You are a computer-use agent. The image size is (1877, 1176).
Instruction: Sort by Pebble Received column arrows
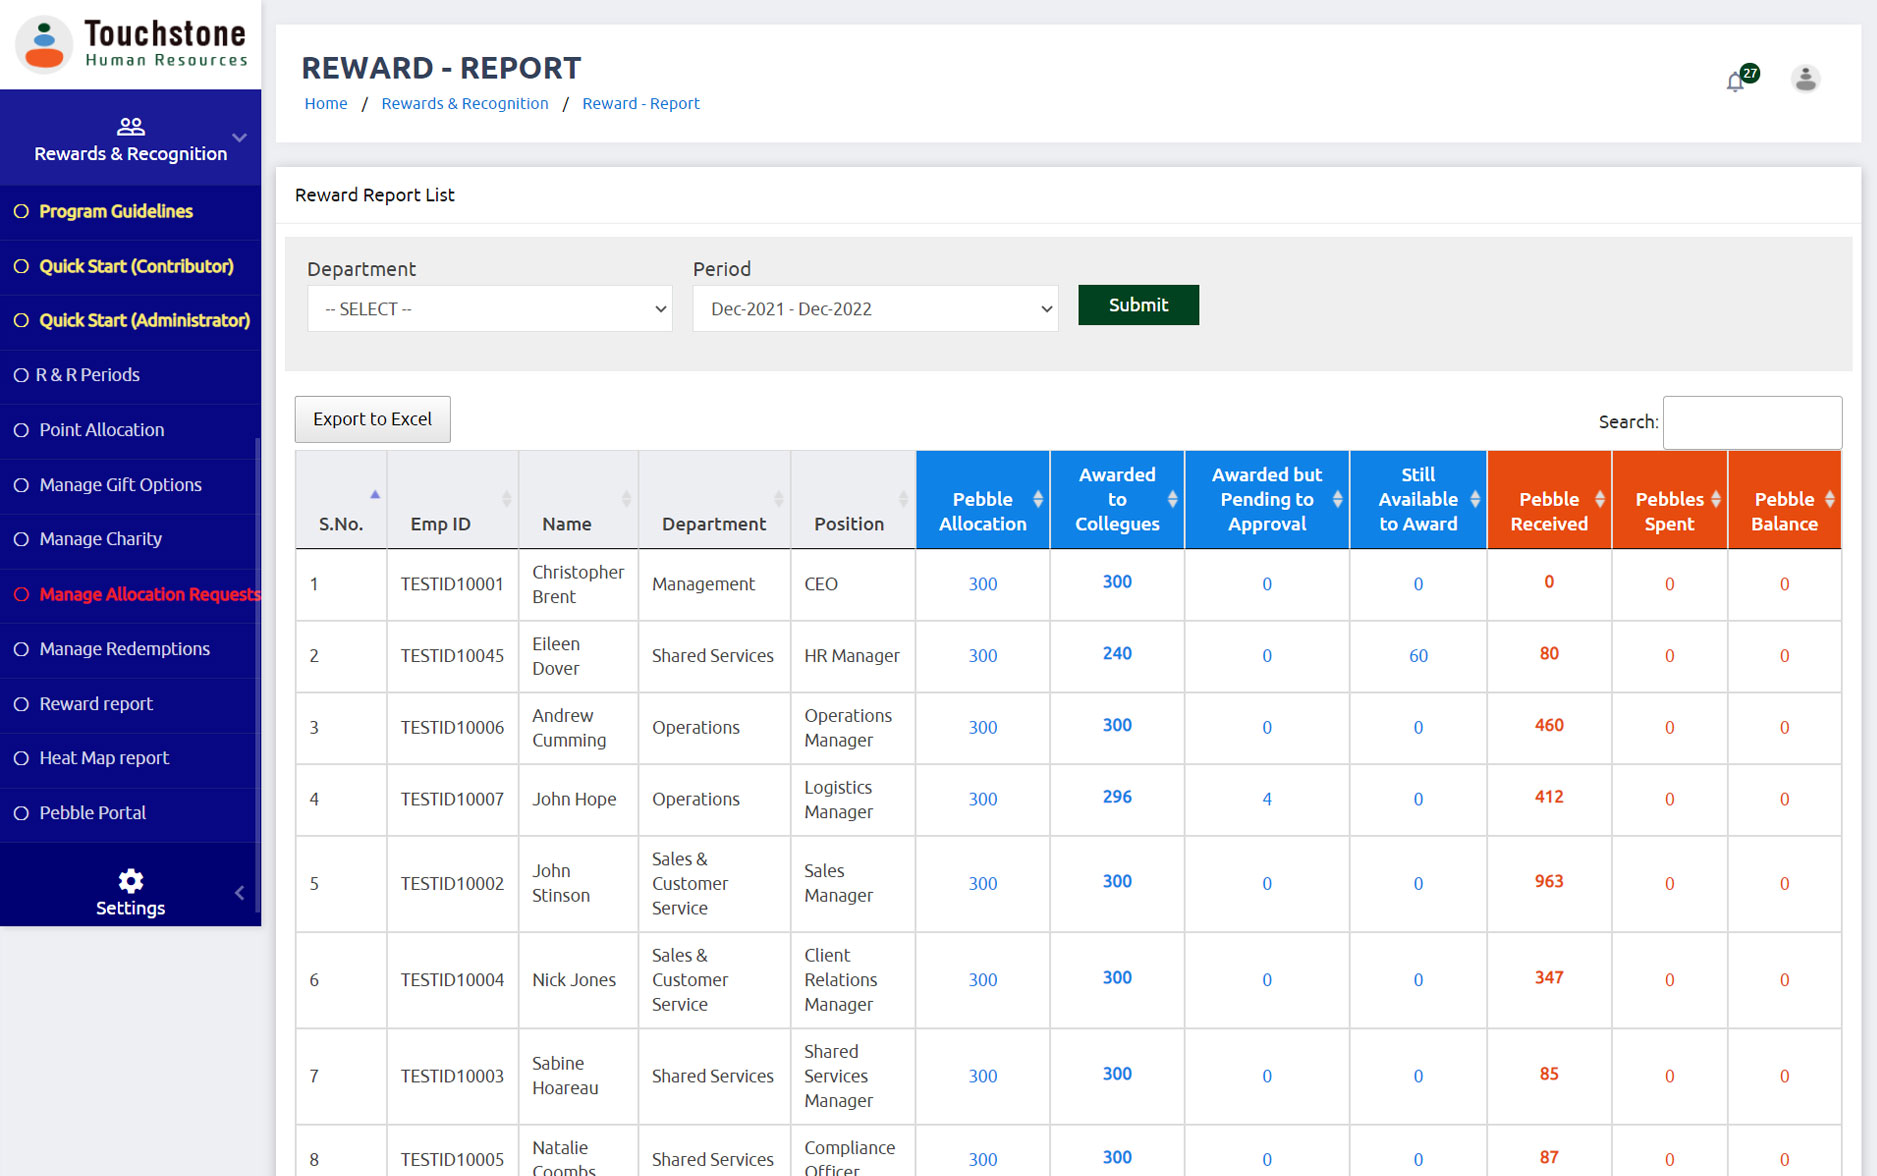tap(1599, 500)
